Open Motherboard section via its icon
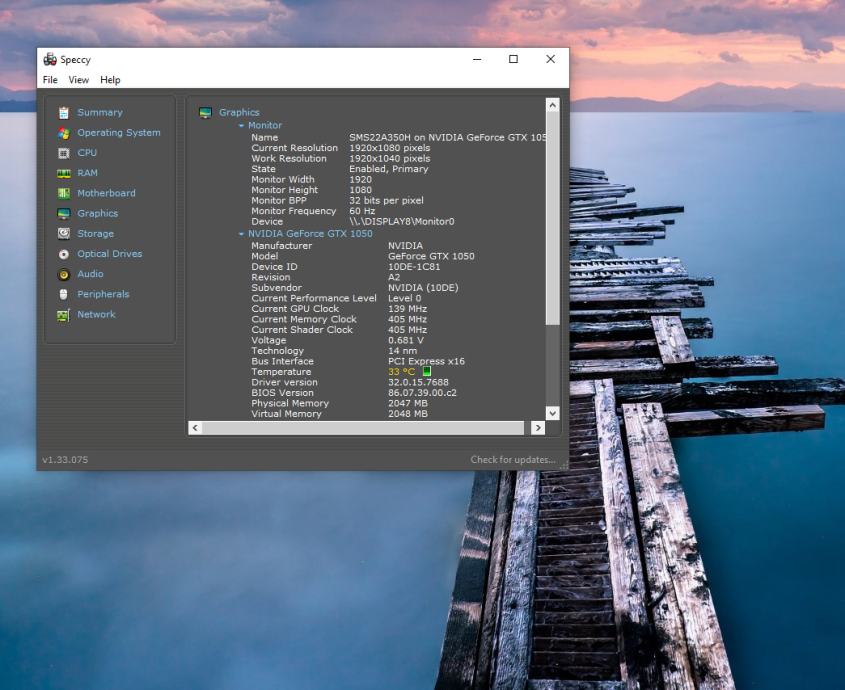845x690 pixels. point(64,193)
